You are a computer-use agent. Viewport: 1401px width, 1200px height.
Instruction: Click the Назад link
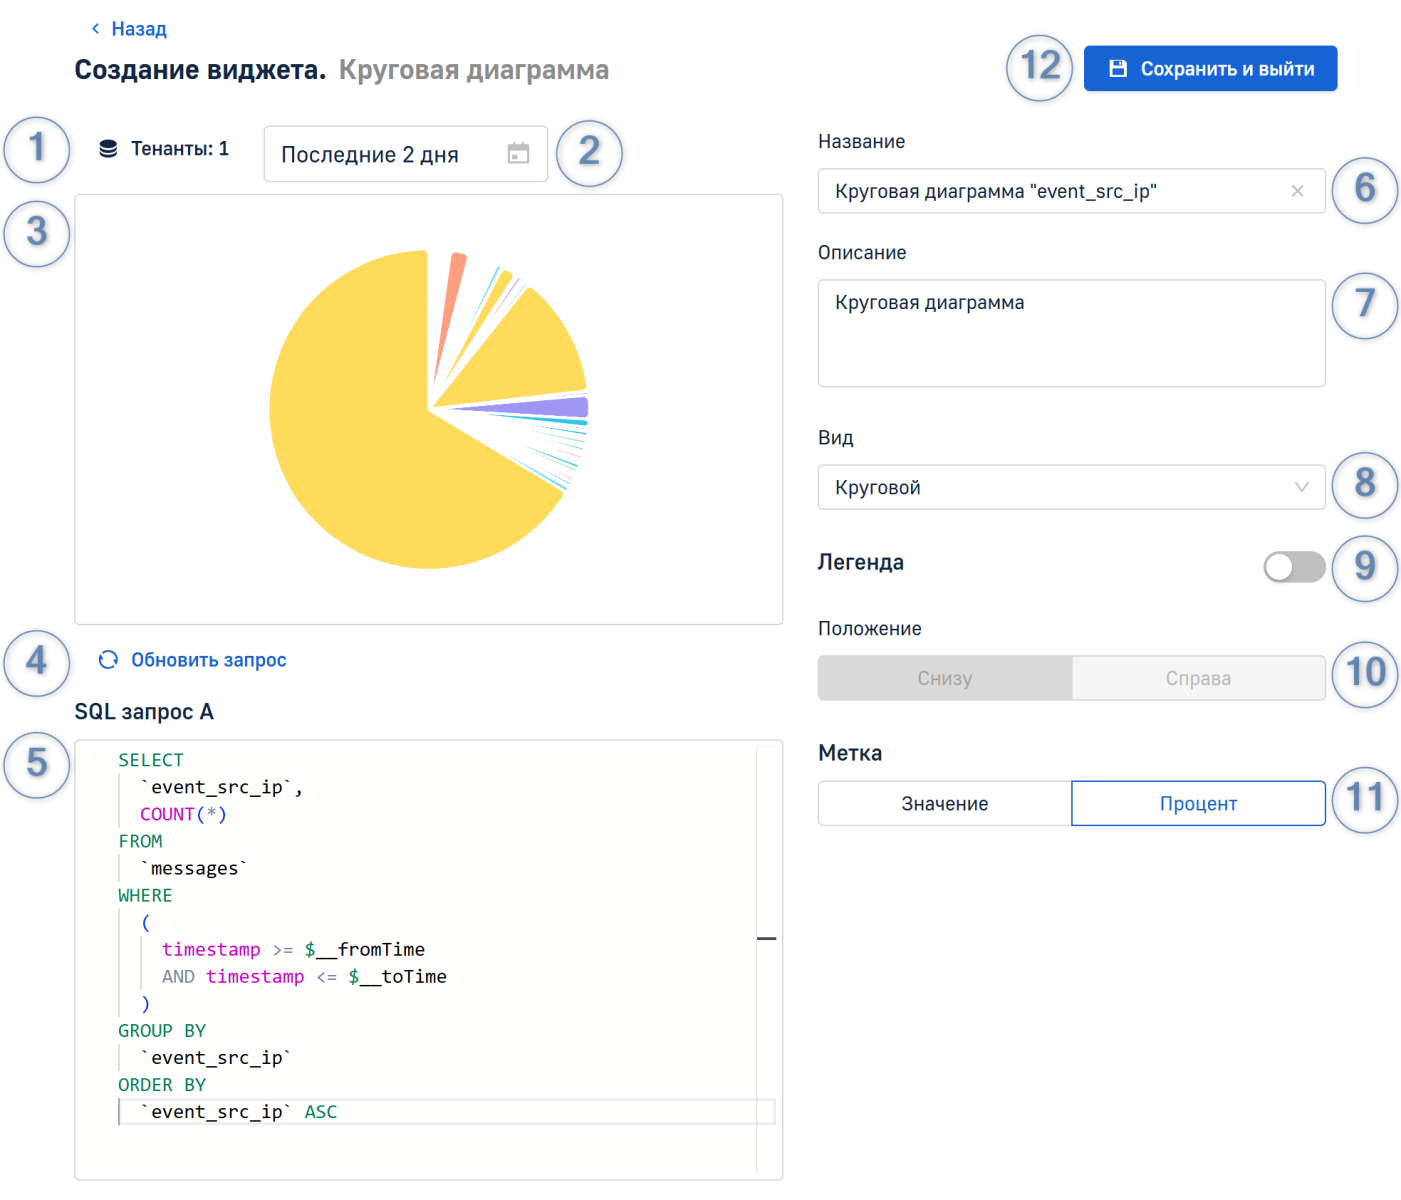pos(138,29)
